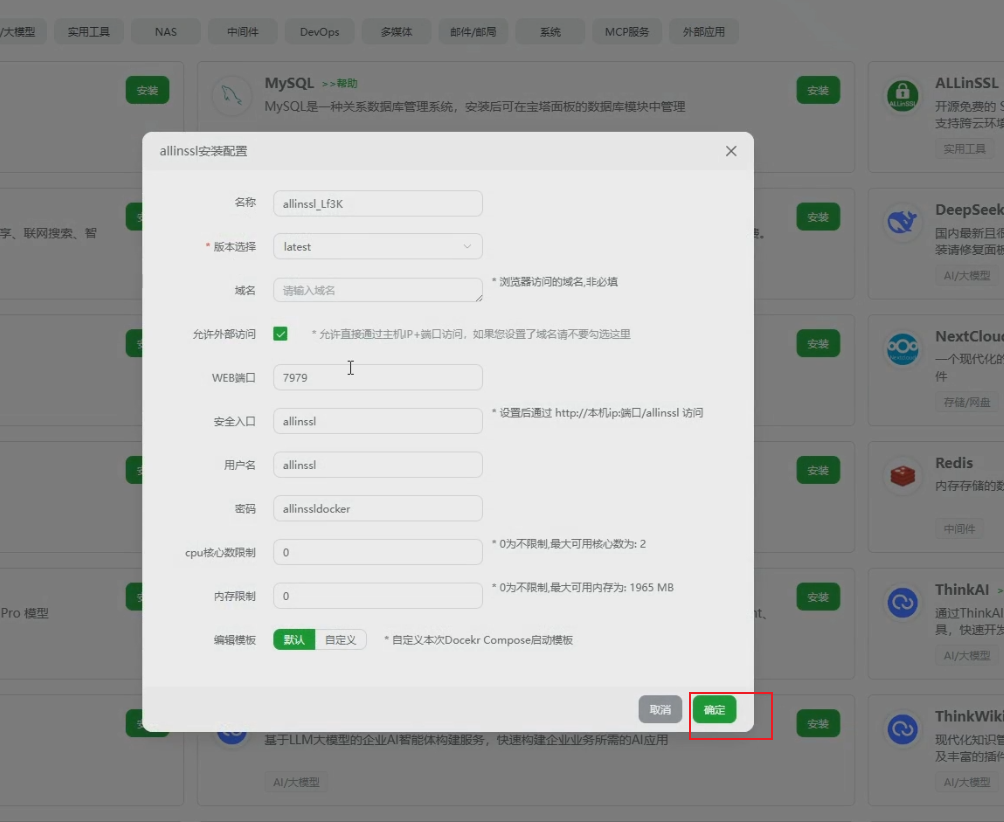This screenshot has width=1004, height=822.
Task: Click the ThinkWiki app icon
Action: (902, 729)
